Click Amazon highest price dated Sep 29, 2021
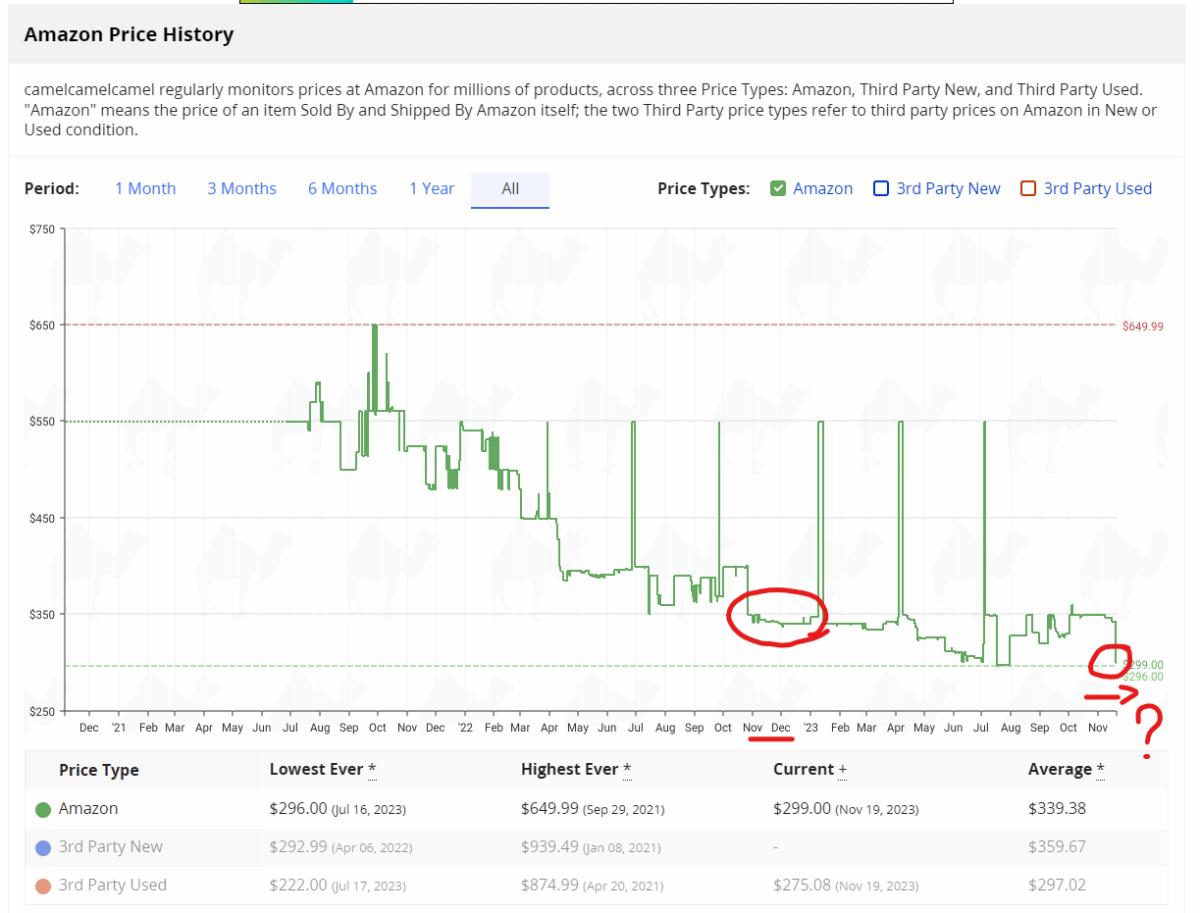 pyautogui.click(x=593, y=808)
